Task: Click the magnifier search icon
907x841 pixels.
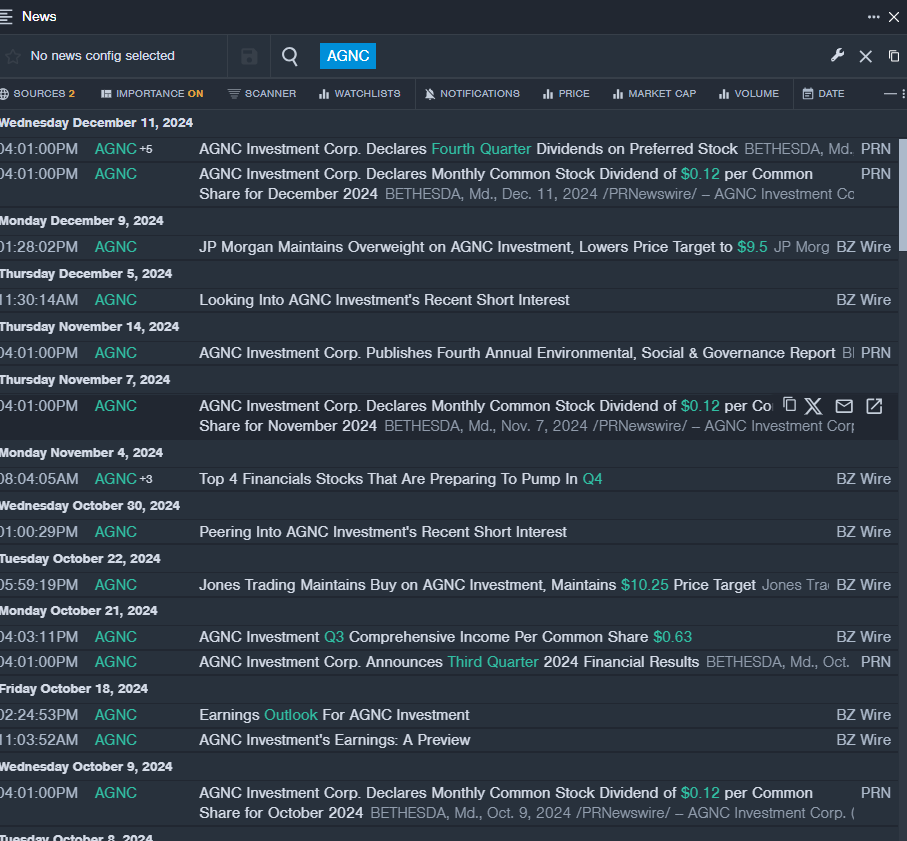Action: (x=290, y=56)
